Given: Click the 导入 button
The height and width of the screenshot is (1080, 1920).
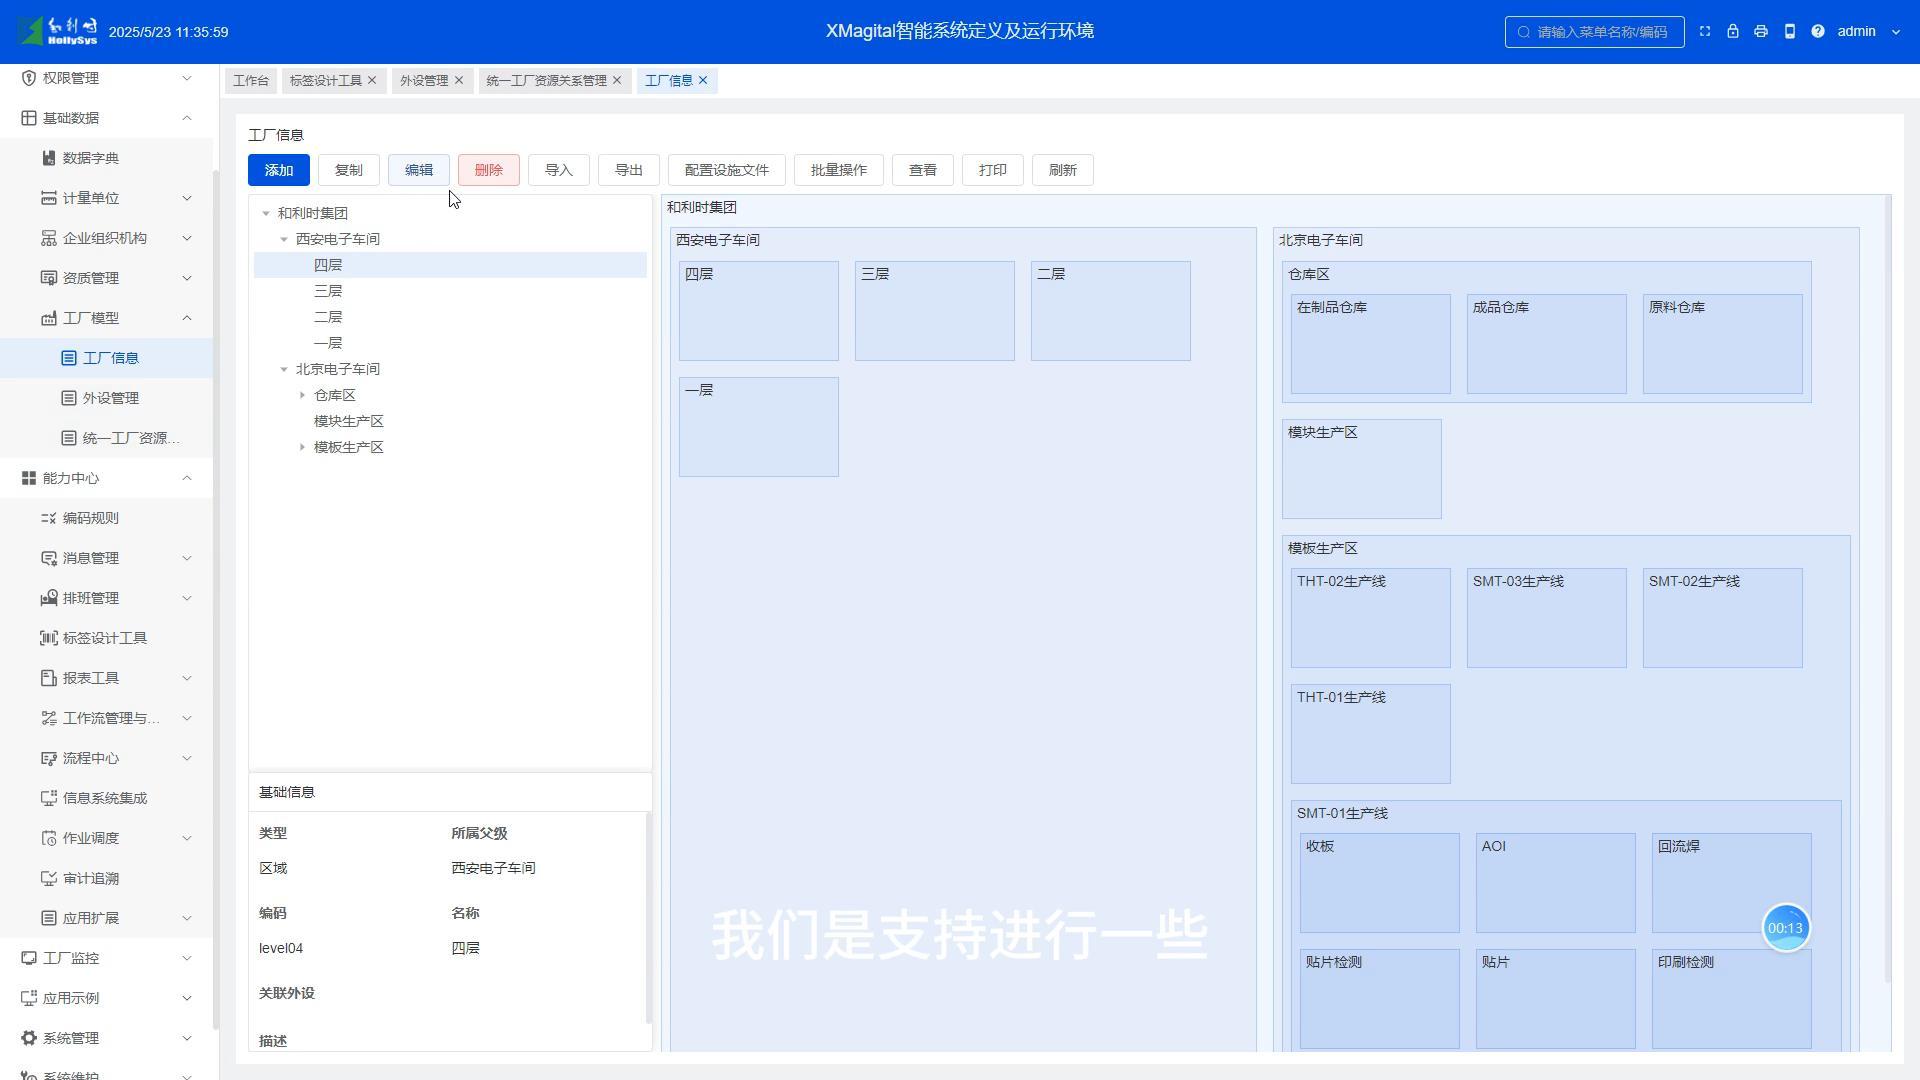Looking at the screenshot, I should [559, 170].
